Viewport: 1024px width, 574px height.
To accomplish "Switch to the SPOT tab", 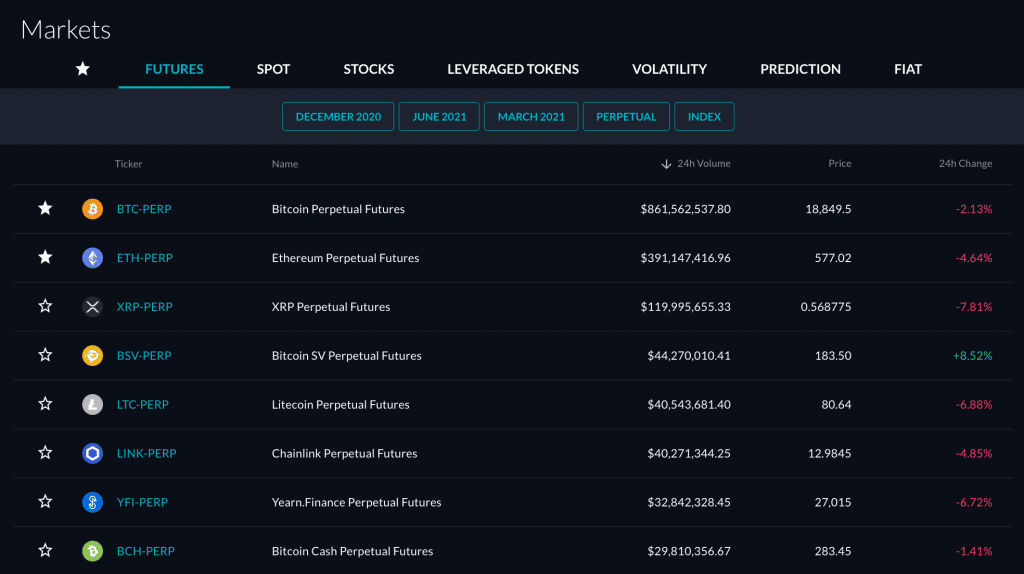I will click(x=273, y=69).
